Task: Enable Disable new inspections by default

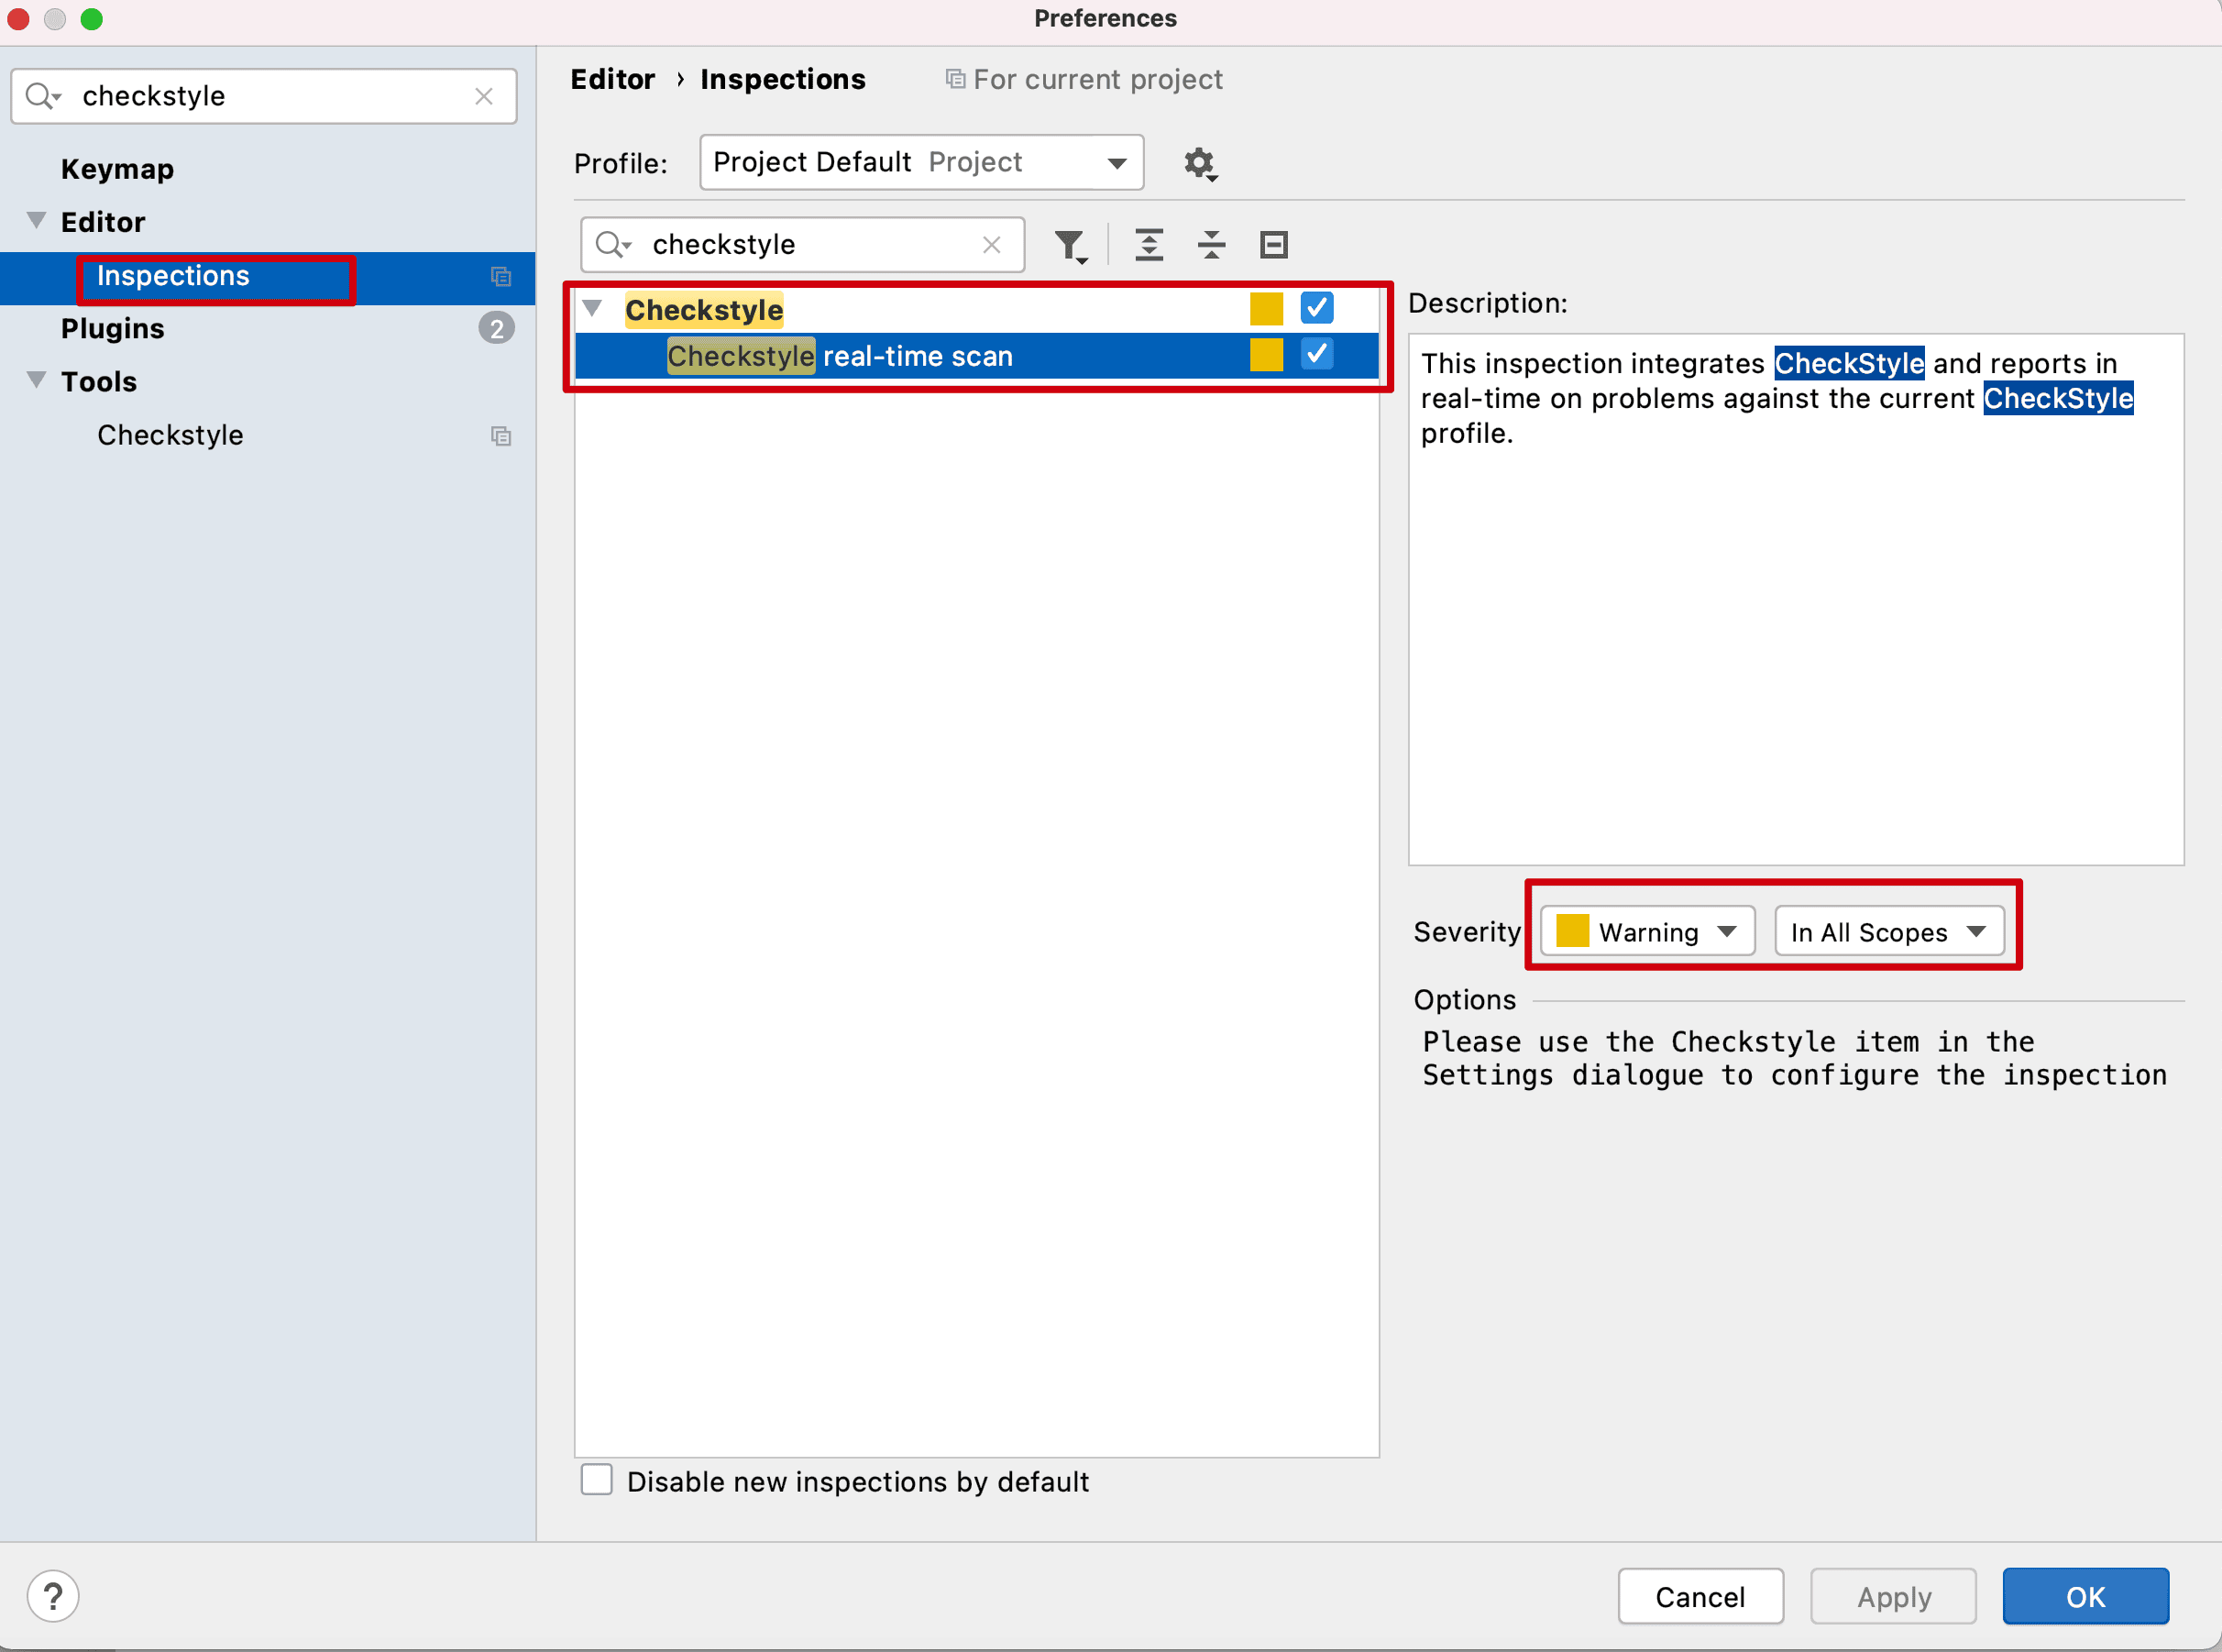Action: (597, 1480)
